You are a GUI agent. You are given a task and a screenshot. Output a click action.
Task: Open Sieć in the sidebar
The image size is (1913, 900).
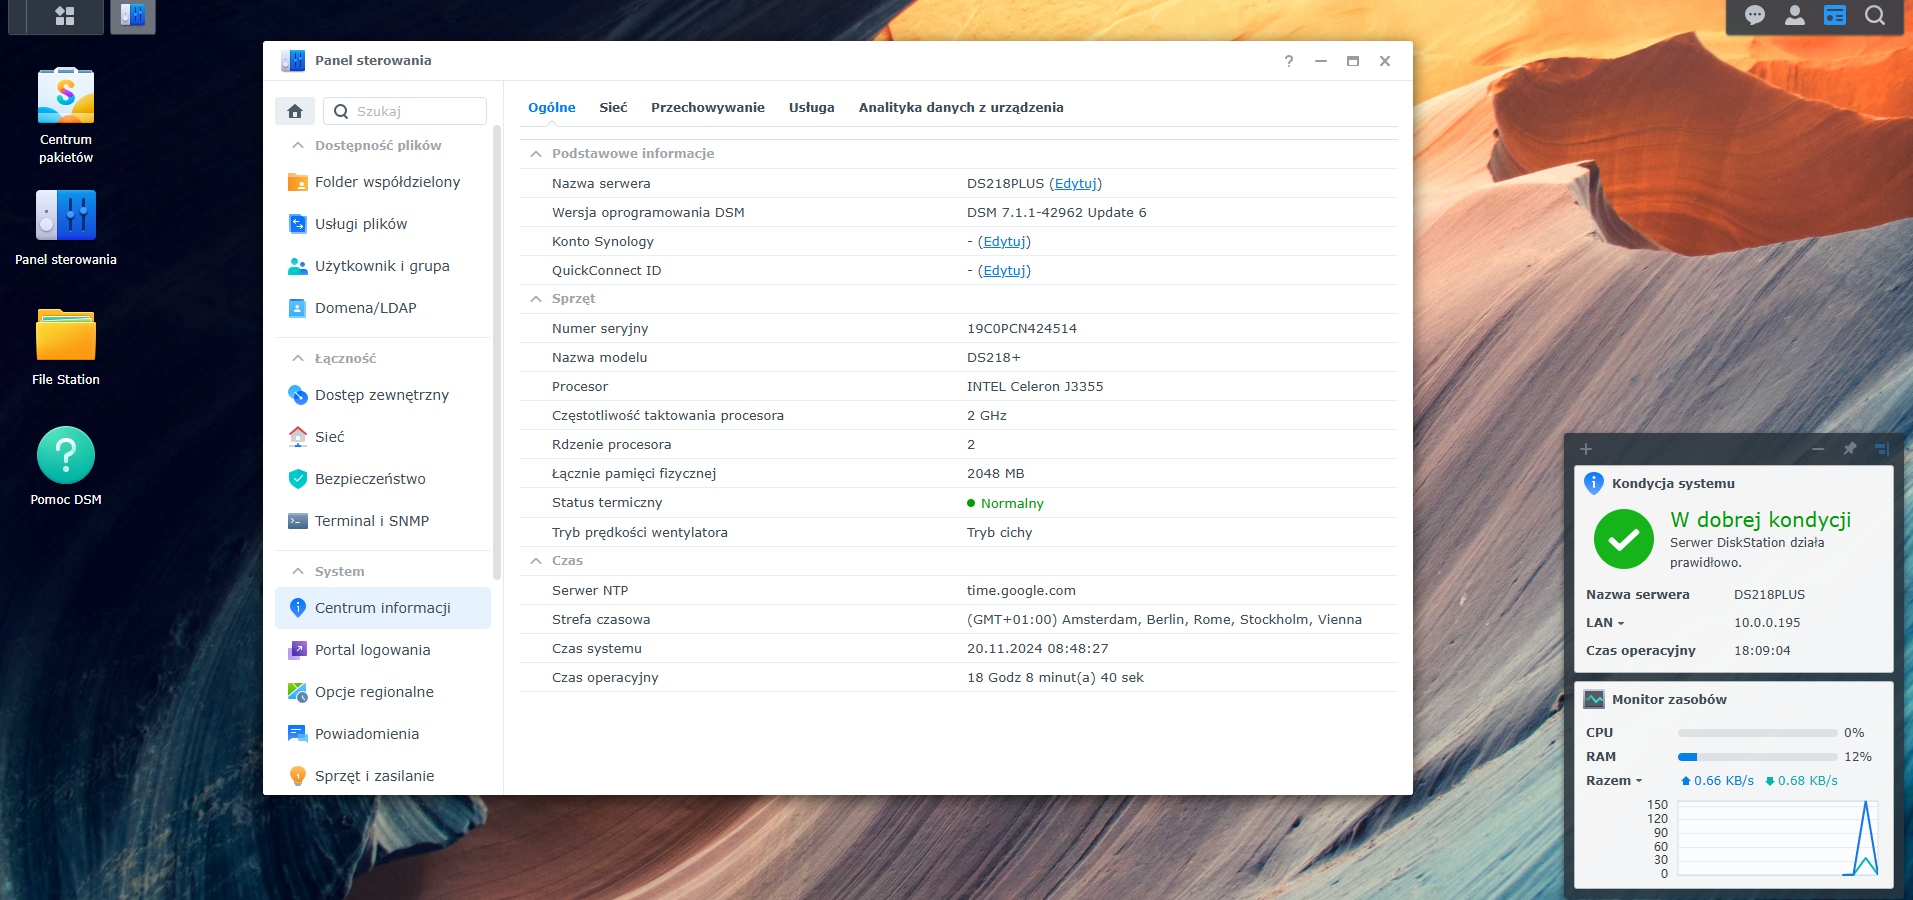pos(383,437)
